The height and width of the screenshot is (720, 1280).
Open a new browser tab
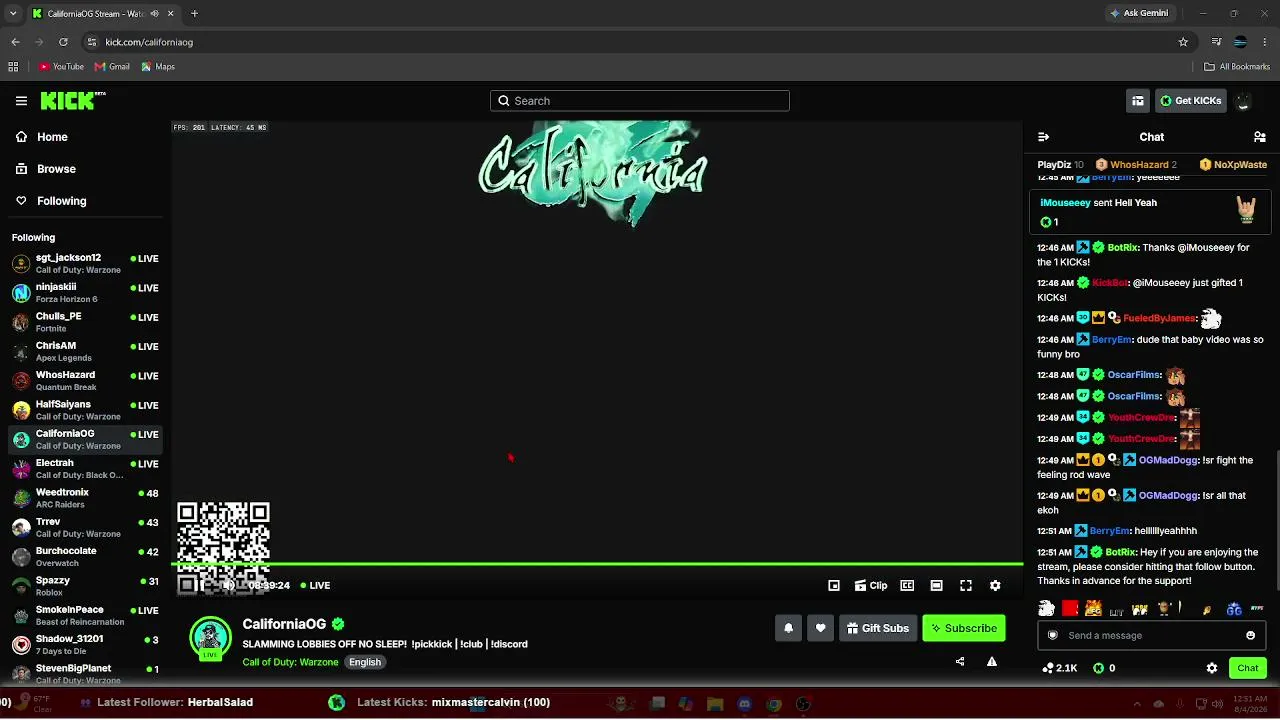tap(194, 13)
